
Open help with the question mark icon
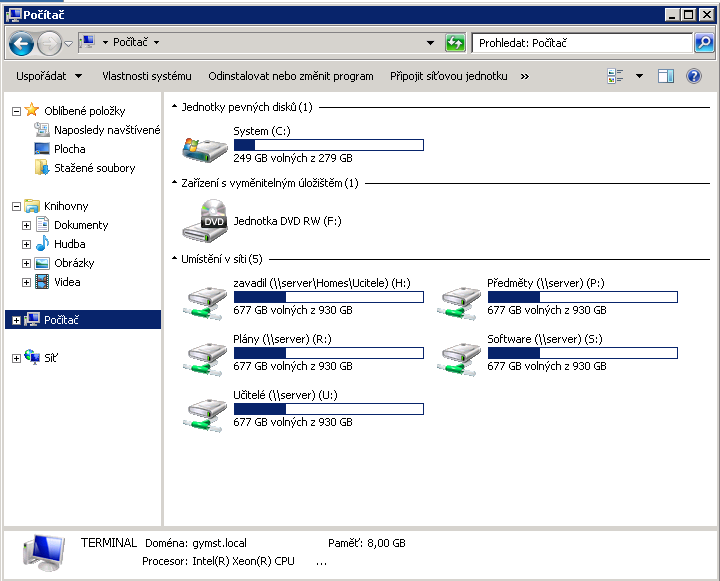[x=694, y=76]
